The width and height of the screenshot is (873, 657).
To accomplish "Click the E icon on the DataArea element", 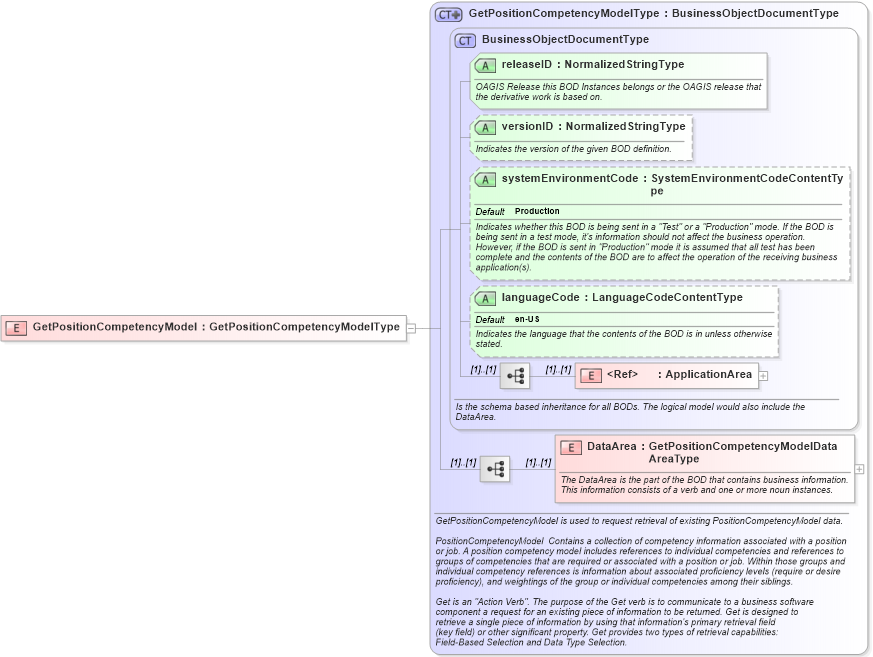I will (570, 448).
